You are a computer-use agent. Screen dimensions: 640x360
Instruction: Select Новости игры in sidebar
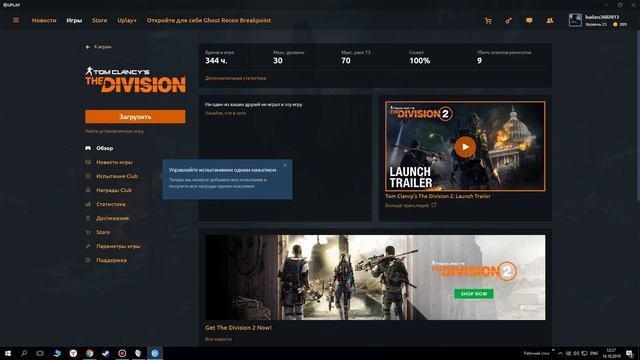coord(114,162)
